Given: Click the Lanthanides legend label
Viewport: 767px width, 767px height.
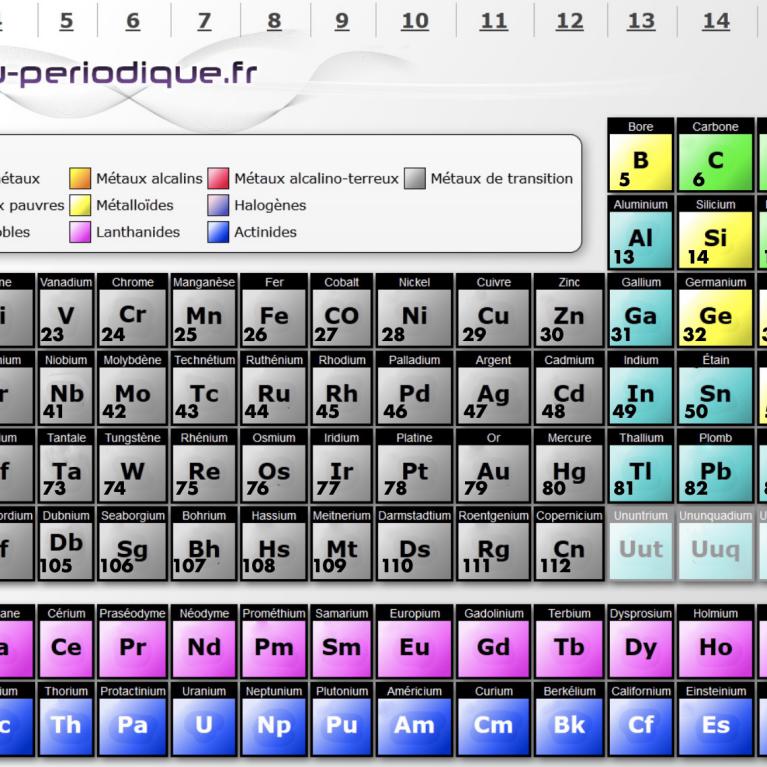Looking at the screenshot, I should coord(138,232).
